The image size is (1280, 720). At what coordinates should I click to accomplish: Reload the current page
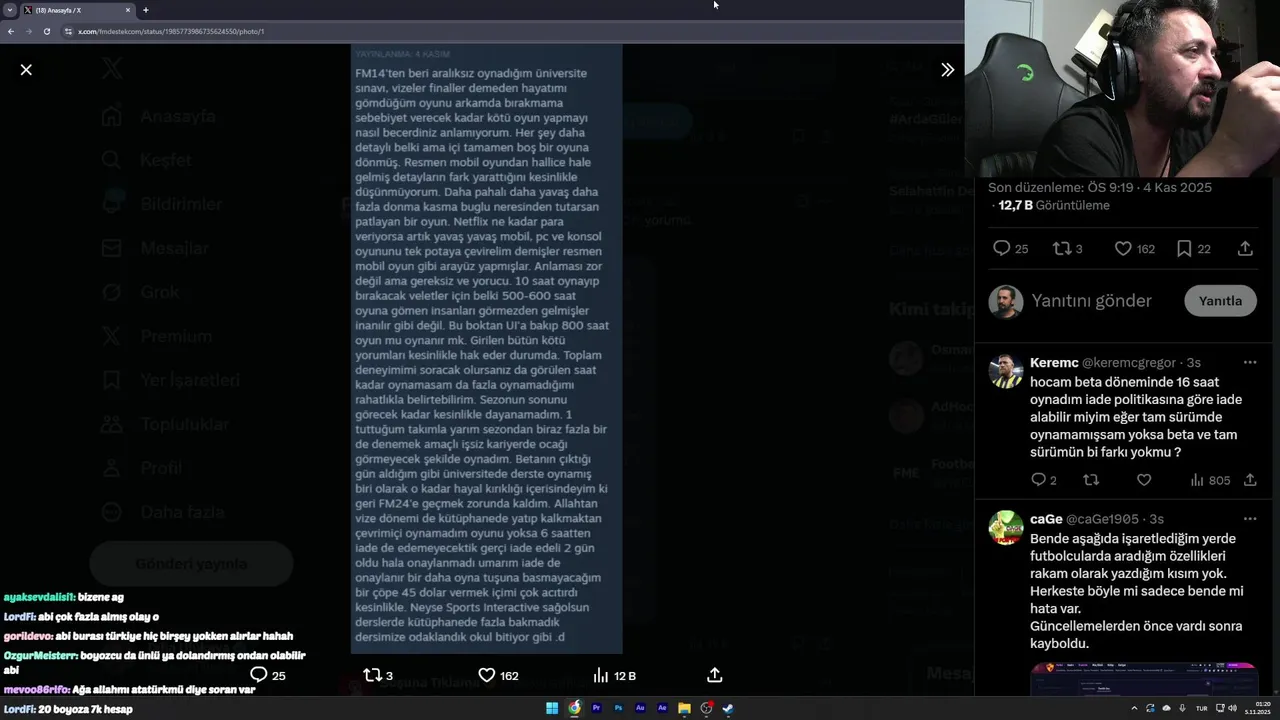(x=46, y=31)
